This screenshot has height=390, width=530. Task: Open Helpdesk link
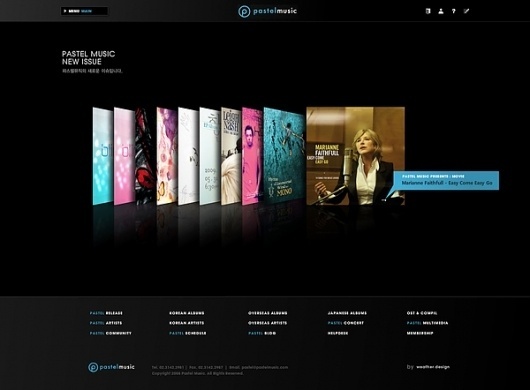click(x=338, y=333)
